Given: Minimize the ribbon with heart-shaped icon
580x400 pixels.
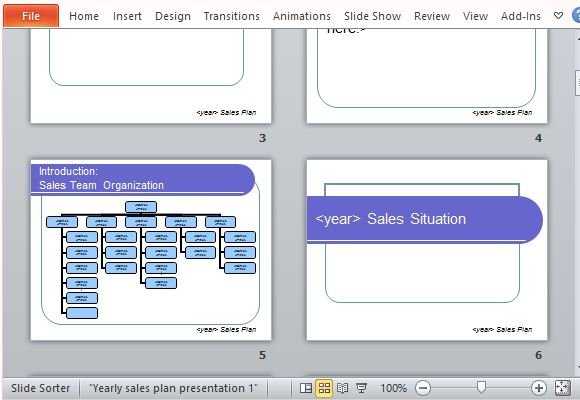Looking at the screenshot, I should pyautogui.click(x=558, y=16).
